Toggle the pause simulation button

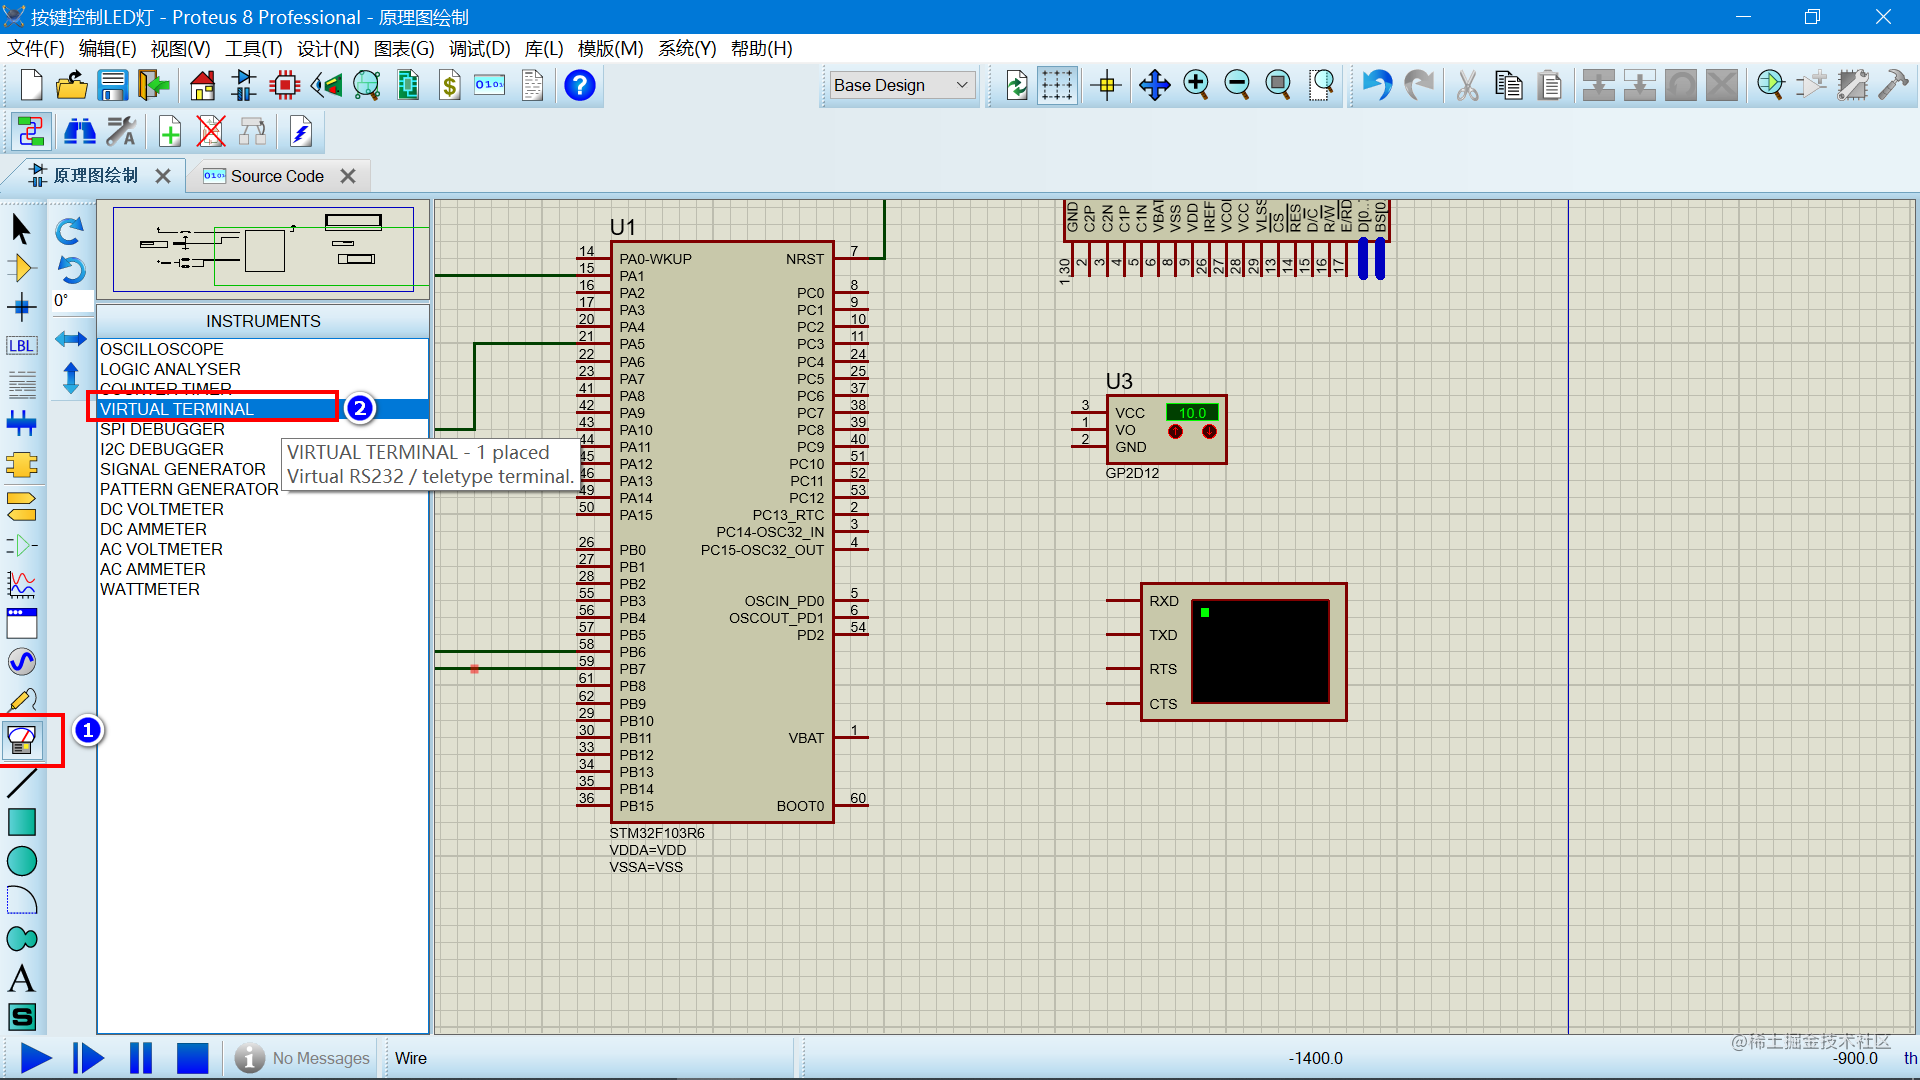click(x=138, y=1058)
